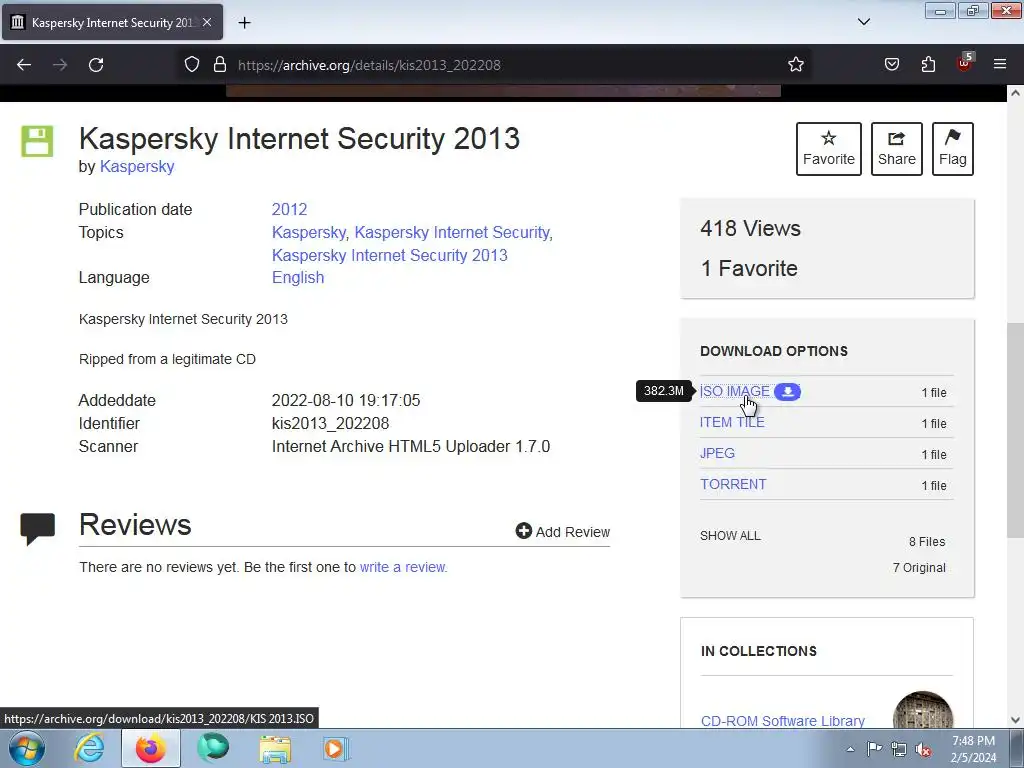
Task: Open the JPEG download option
Action: 717,453
